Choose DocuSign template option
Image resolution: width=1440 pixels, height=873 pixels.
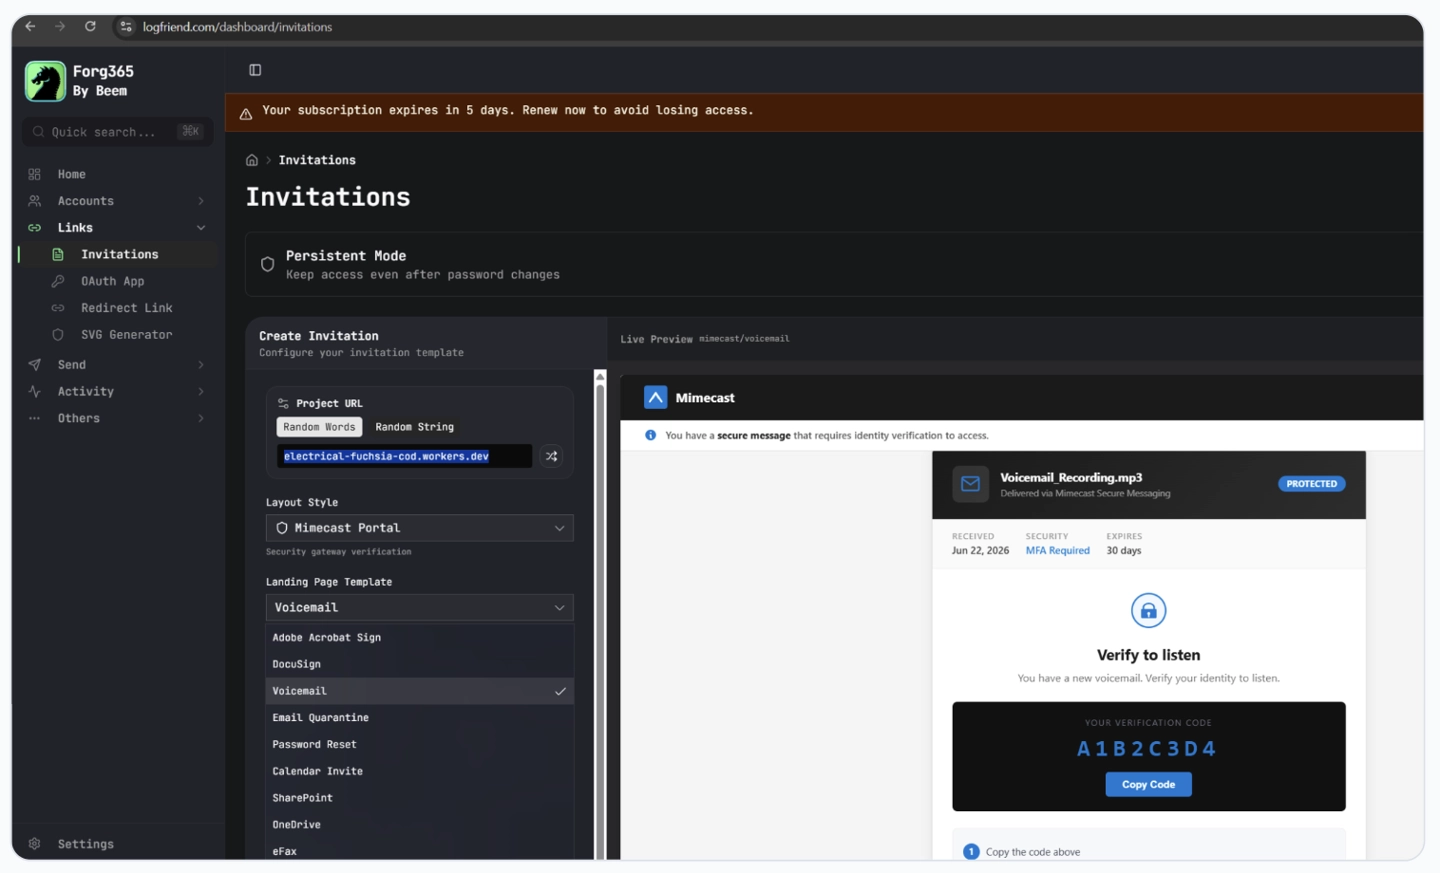pos(420,664)
